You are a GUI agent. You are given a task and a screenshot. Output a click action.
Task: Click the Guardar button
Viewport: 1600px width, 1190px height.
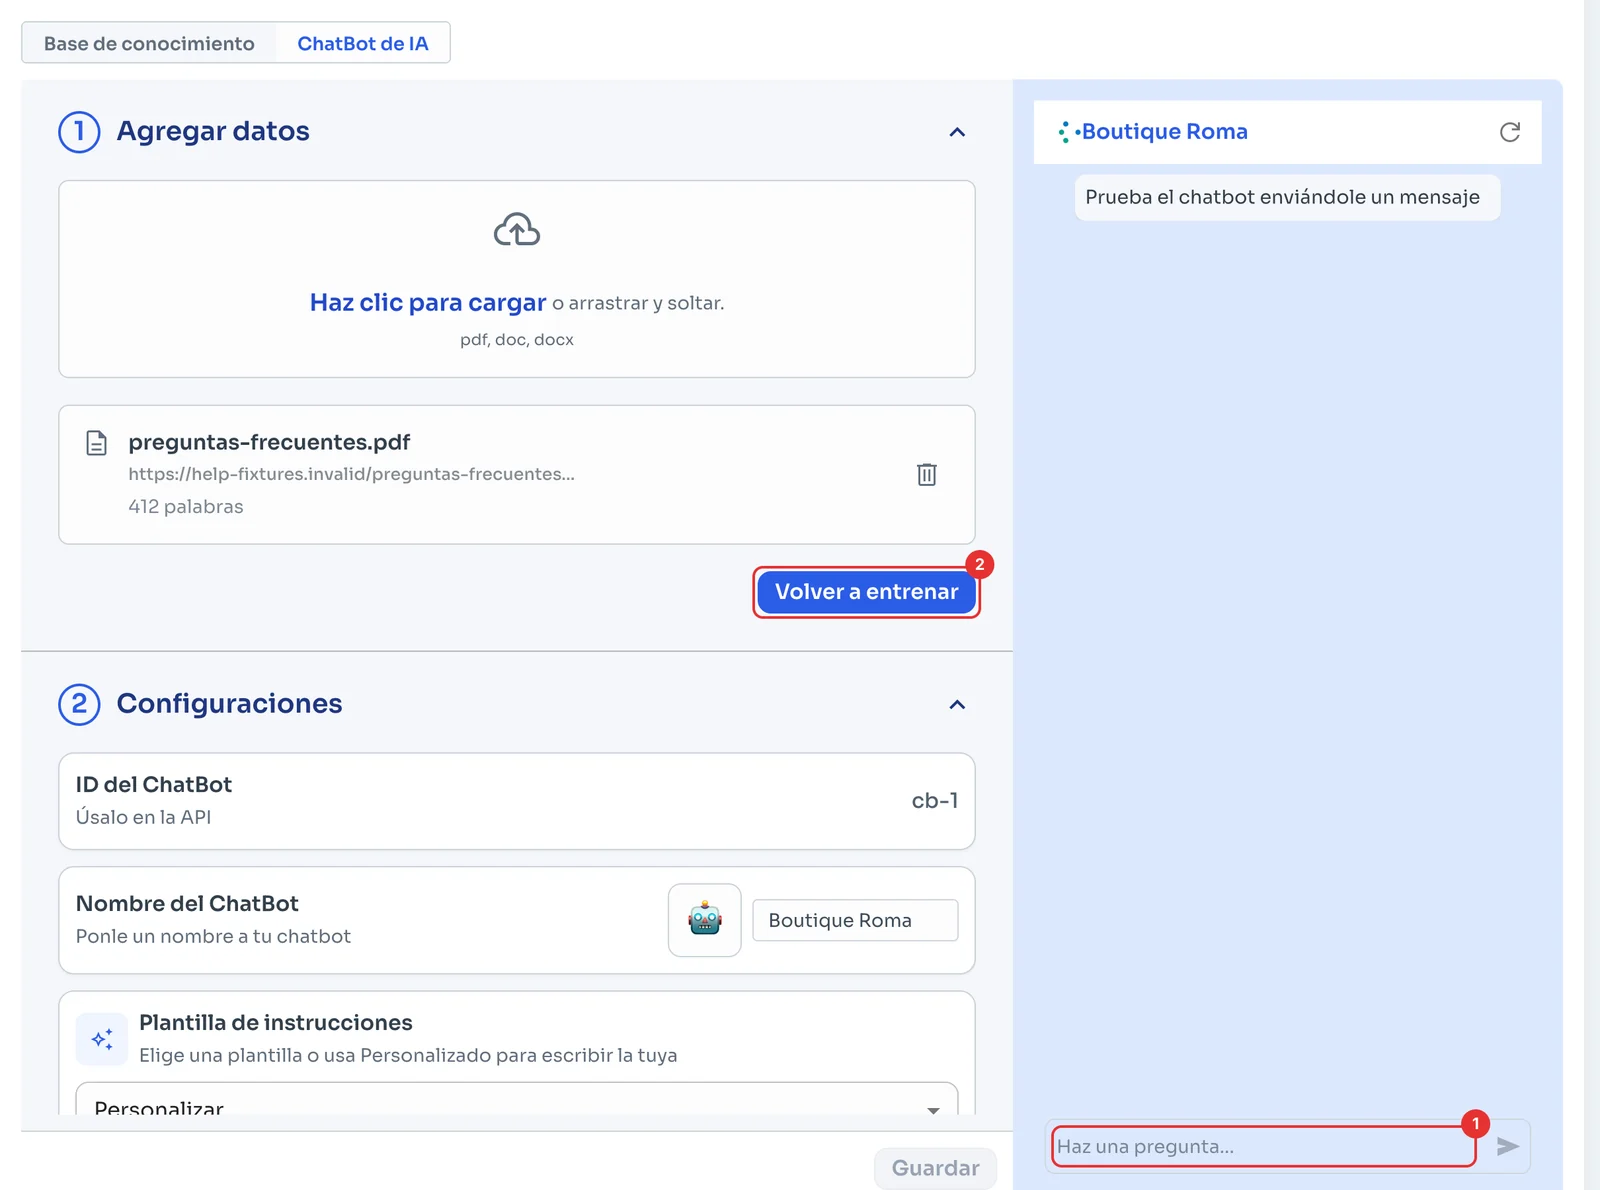point(935,1168)
